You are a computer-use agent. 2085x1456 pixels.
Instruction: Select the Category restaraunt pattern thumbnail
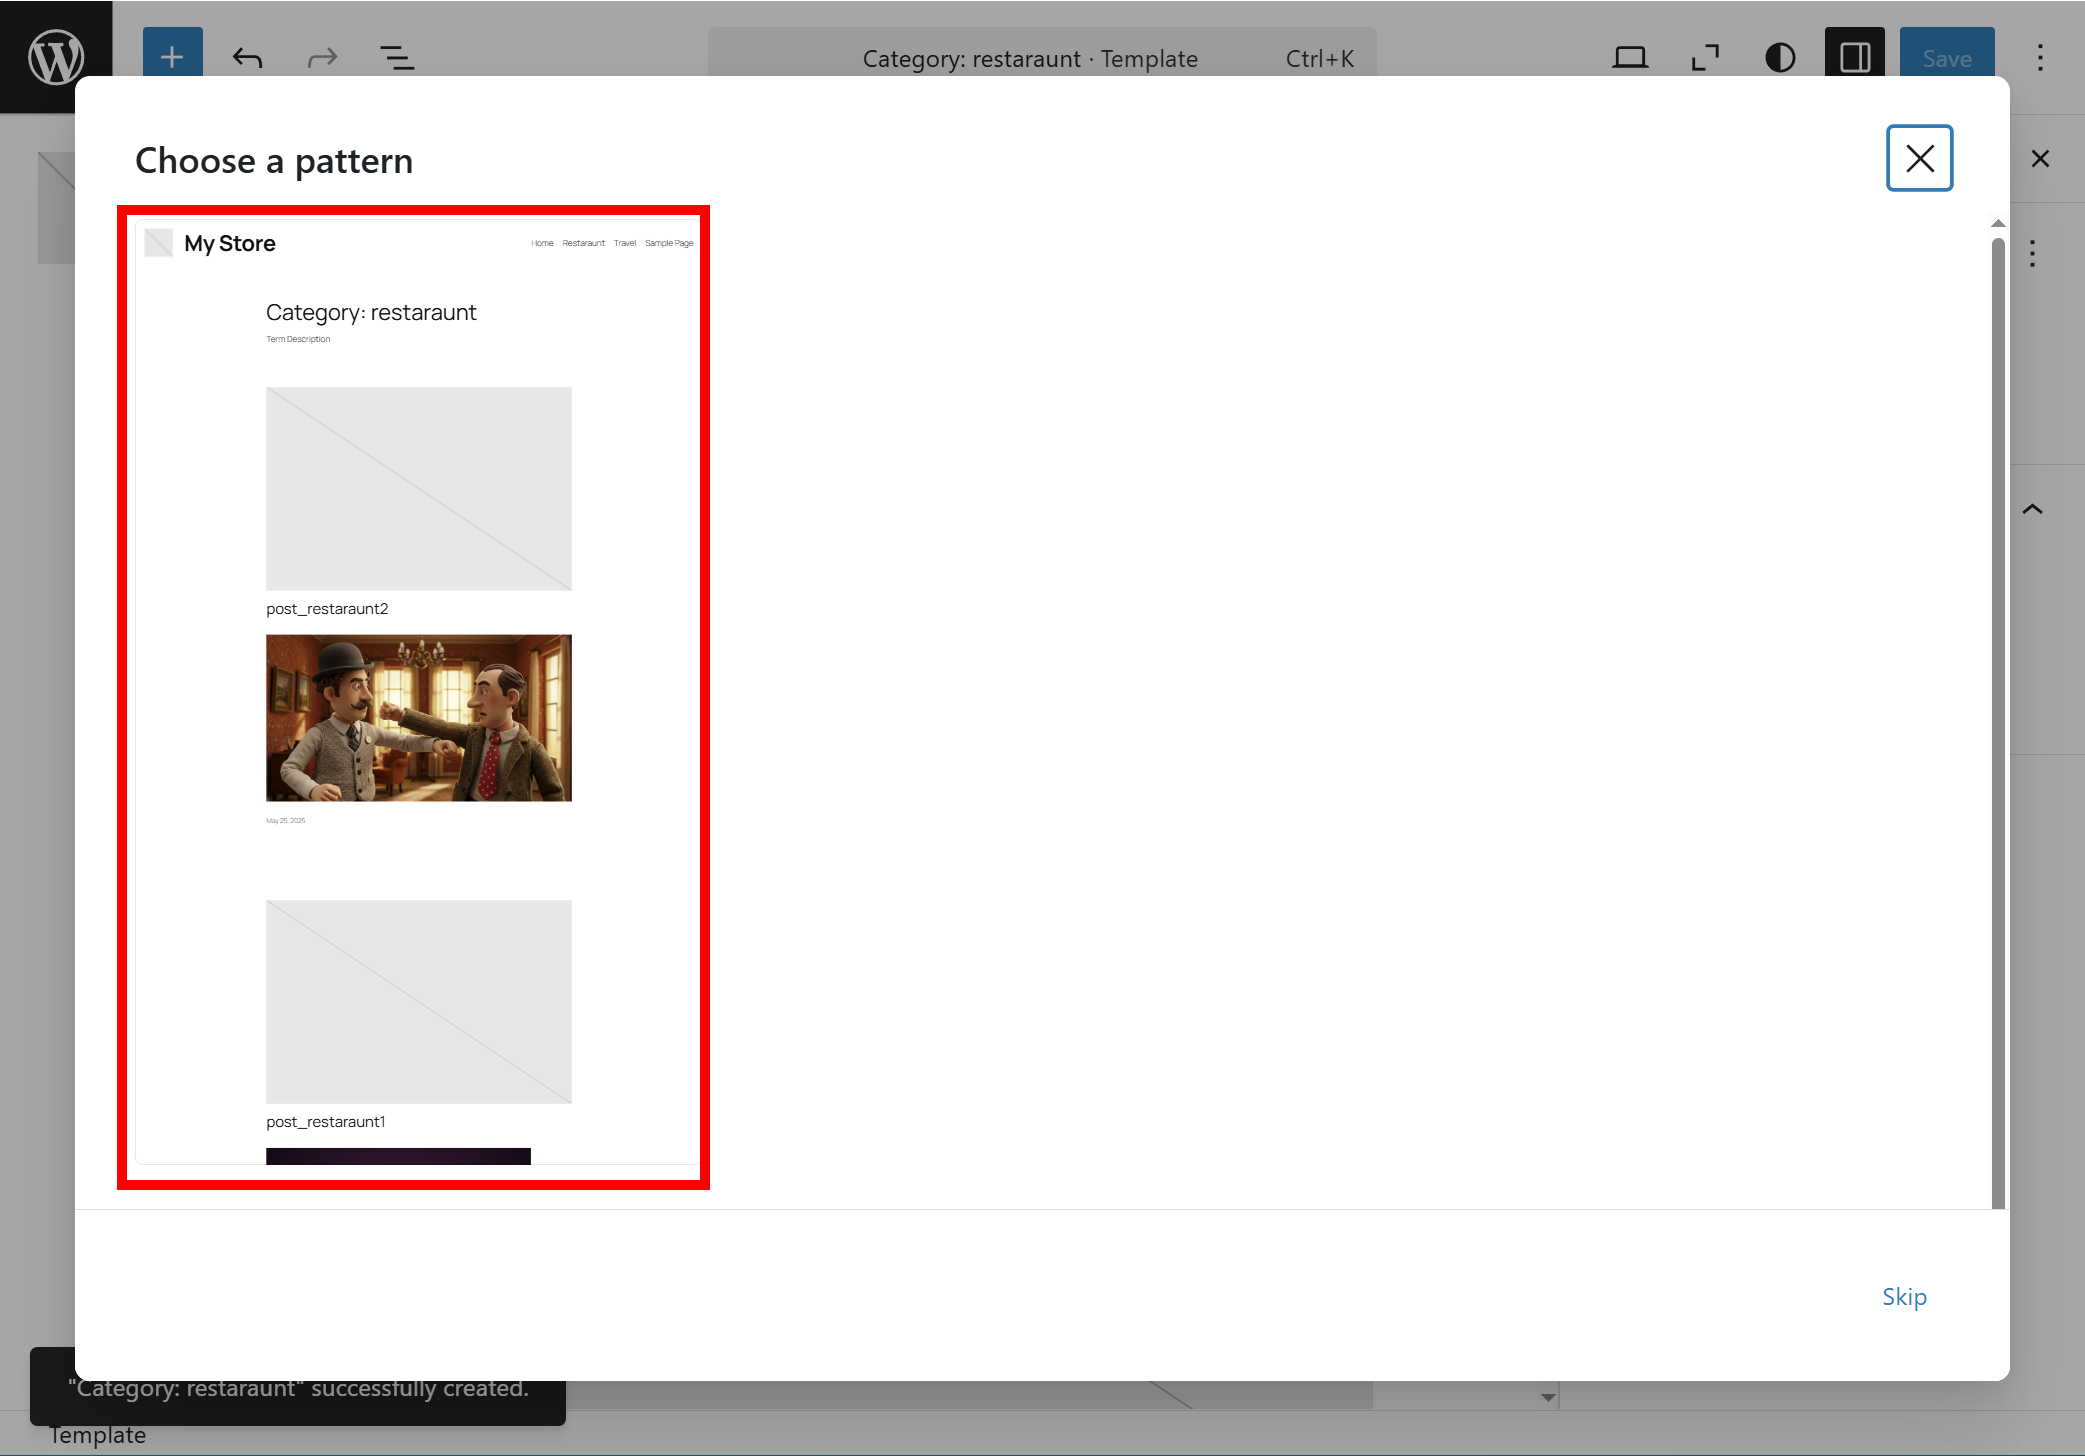pos(414,697)
